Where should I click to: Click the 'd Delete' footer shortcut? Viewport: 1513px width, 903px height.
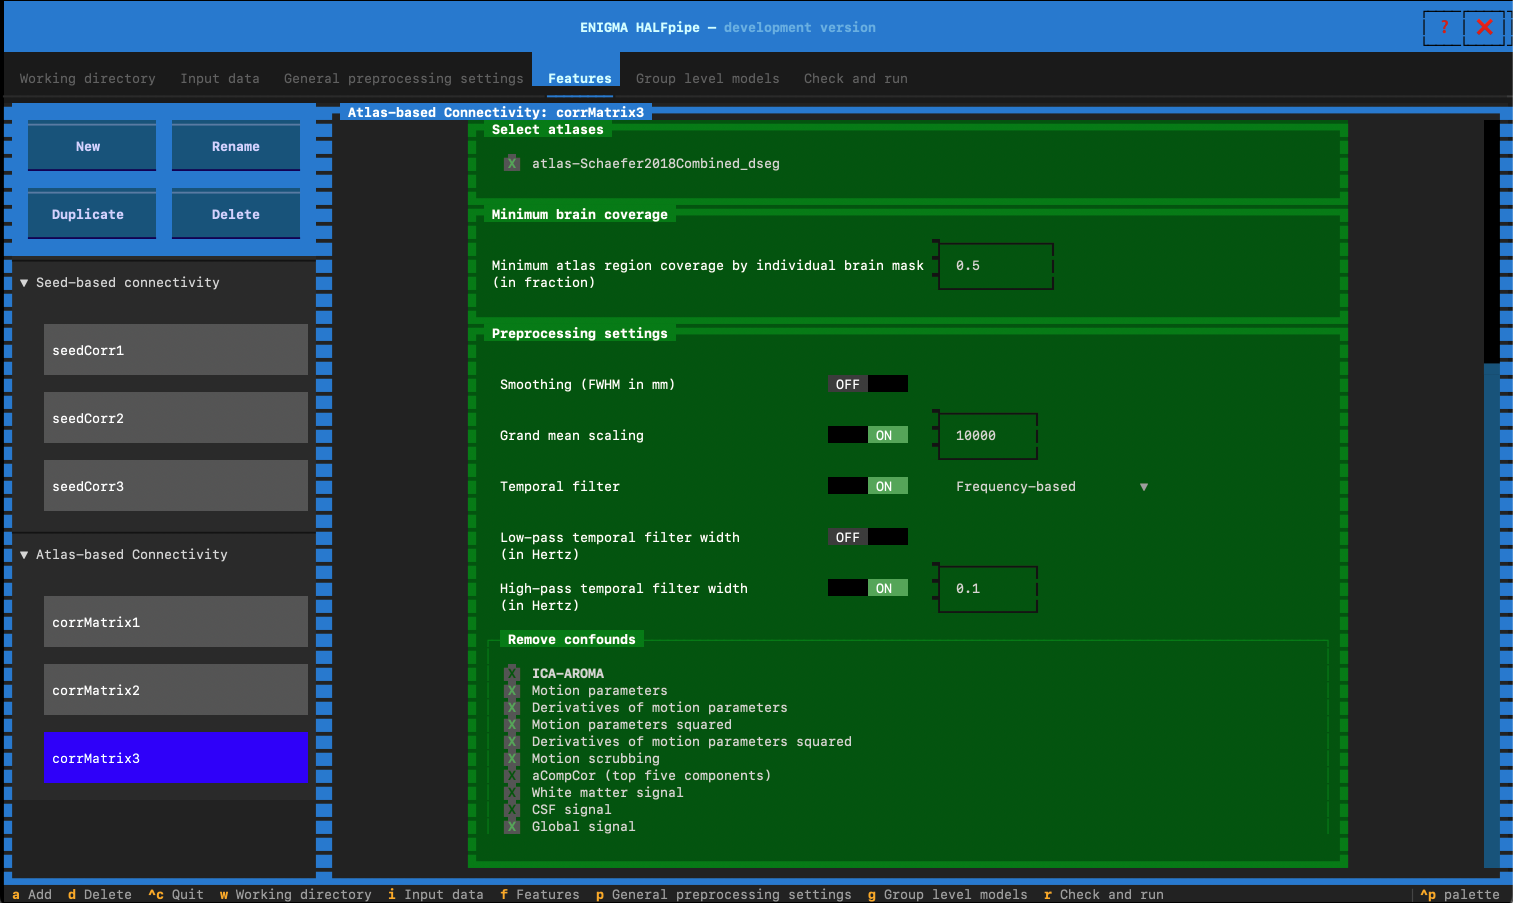click(x=100, y=894)
